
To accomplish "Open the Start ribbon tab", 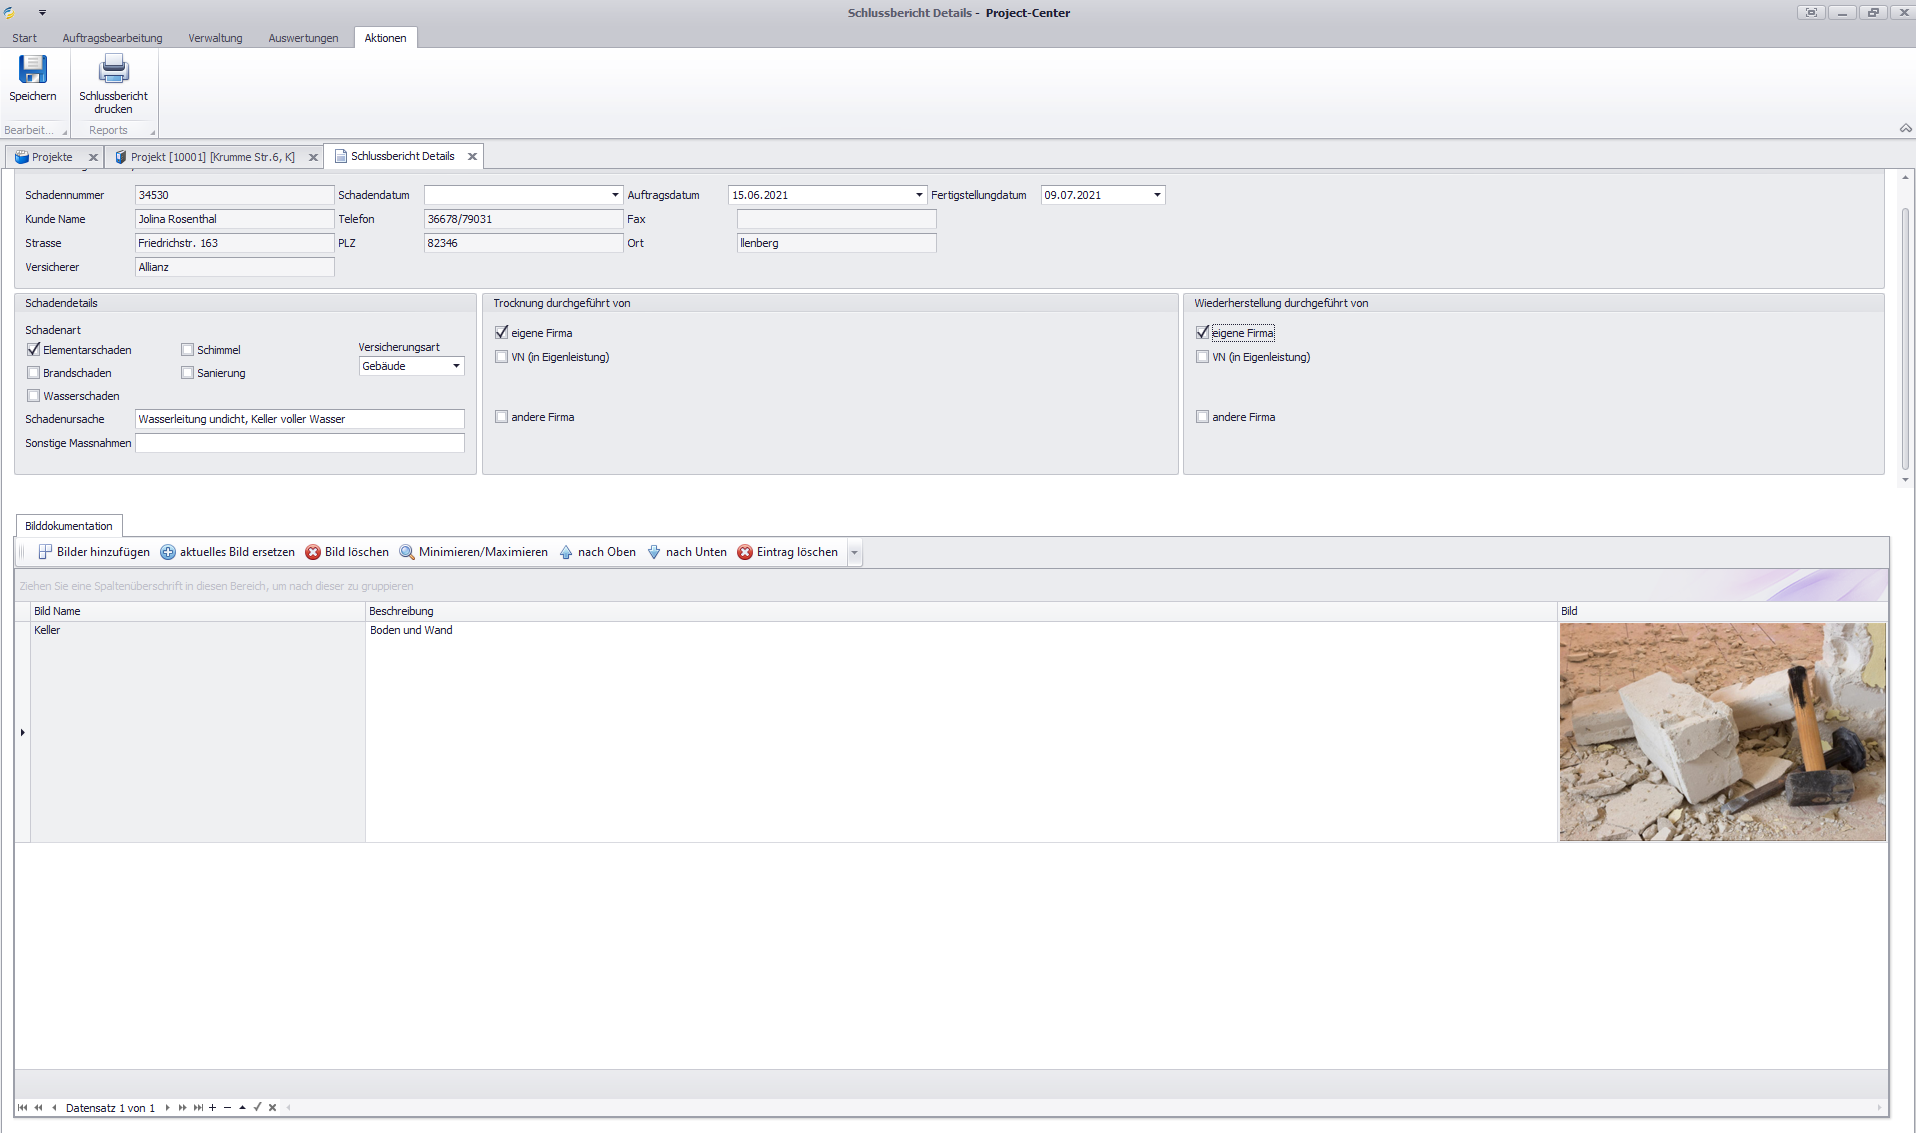I will (x=24, y=38).
